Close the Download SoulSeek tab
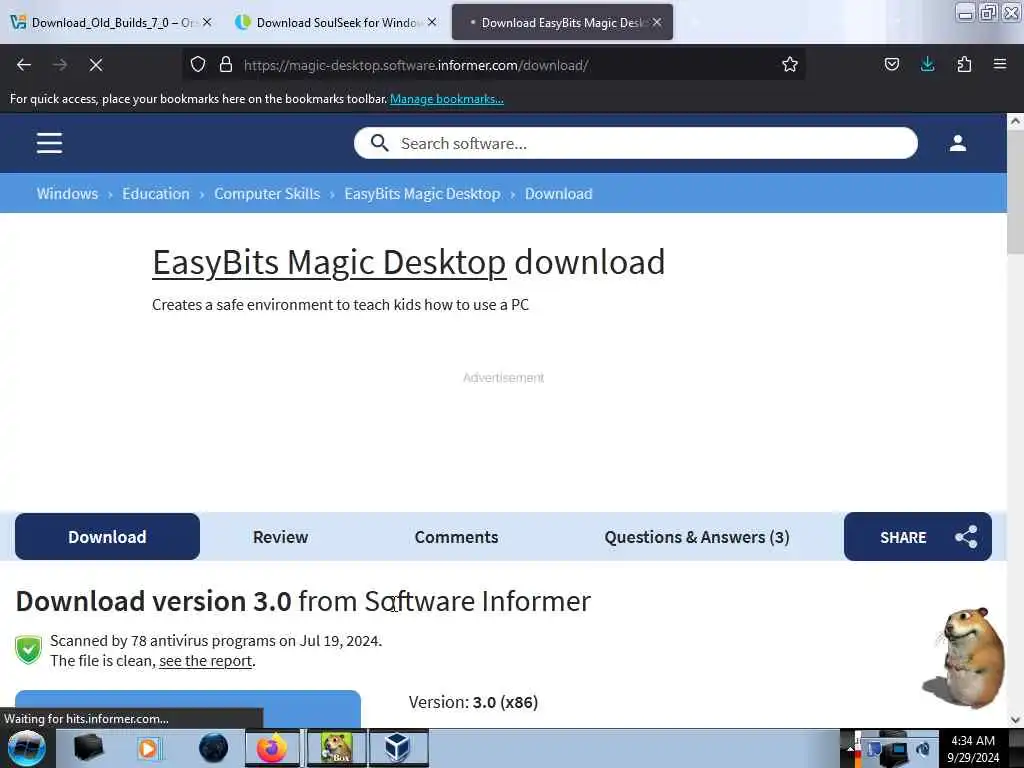This screenshot has height=768, width=1024. pyautogui.click(x=432, y=22)
